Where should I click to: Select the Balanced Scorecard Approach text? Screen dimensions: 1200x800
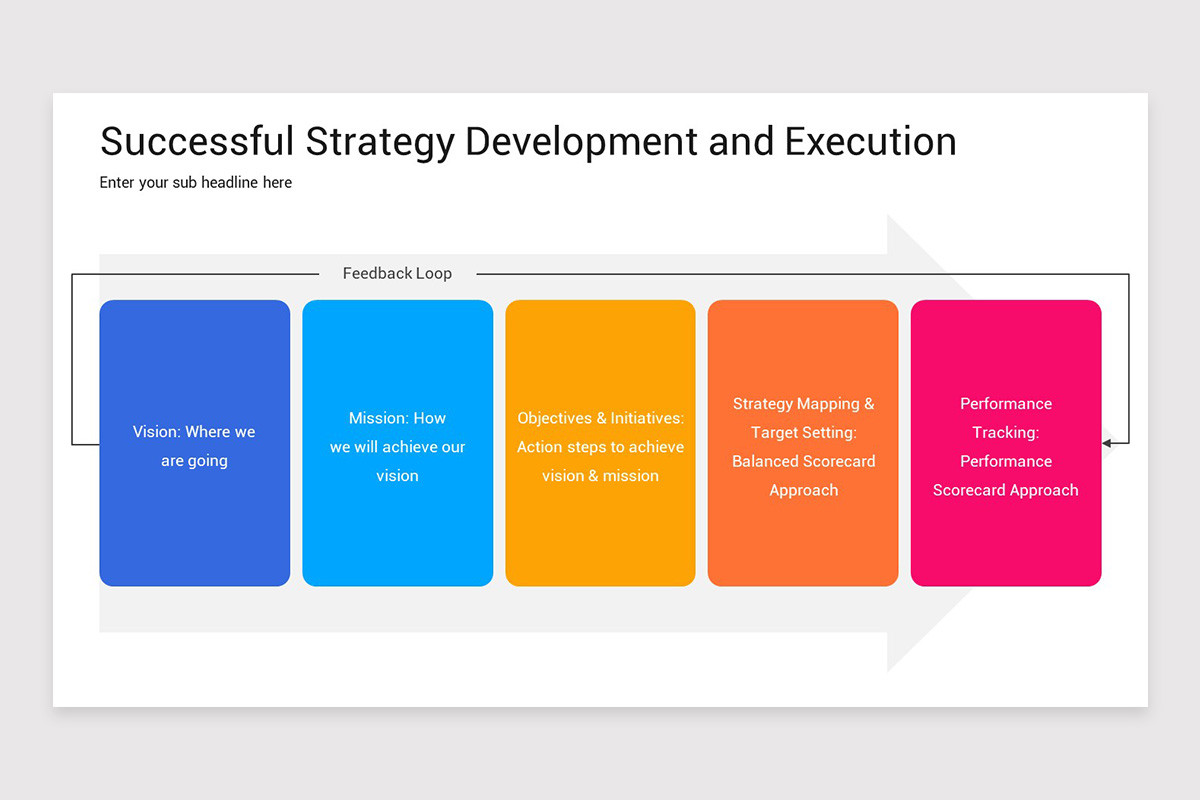803,475
